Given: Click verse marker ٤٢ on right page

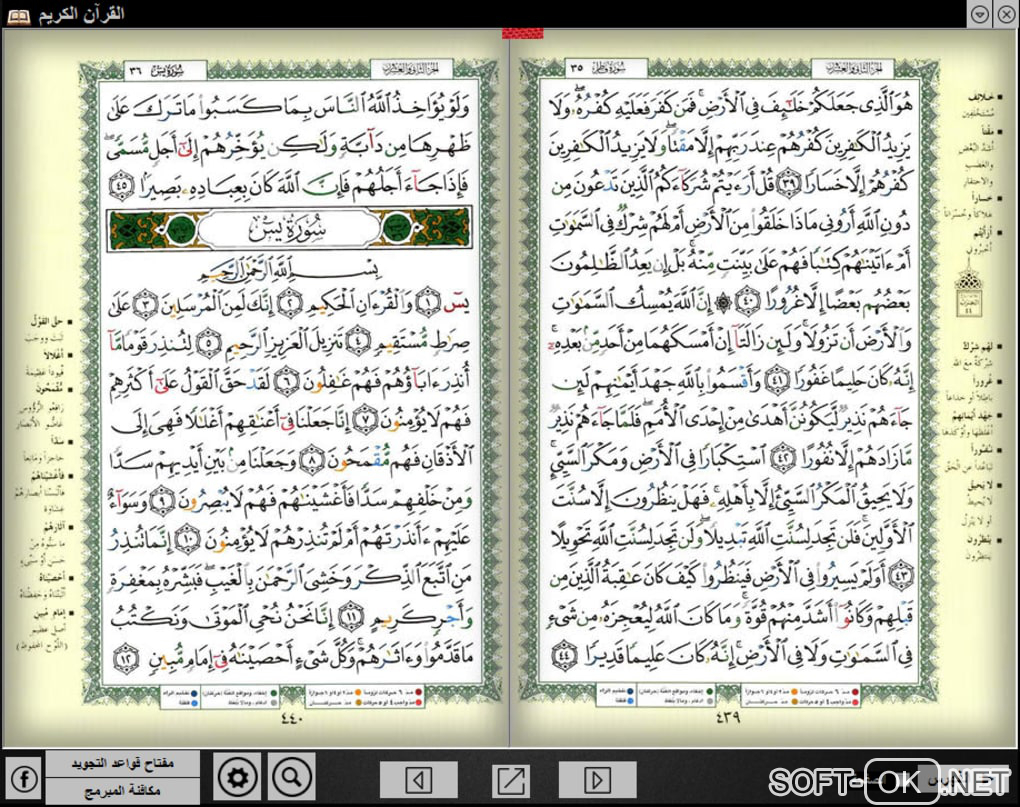Looking at the screenshot, I should click(x=781, y=460).
